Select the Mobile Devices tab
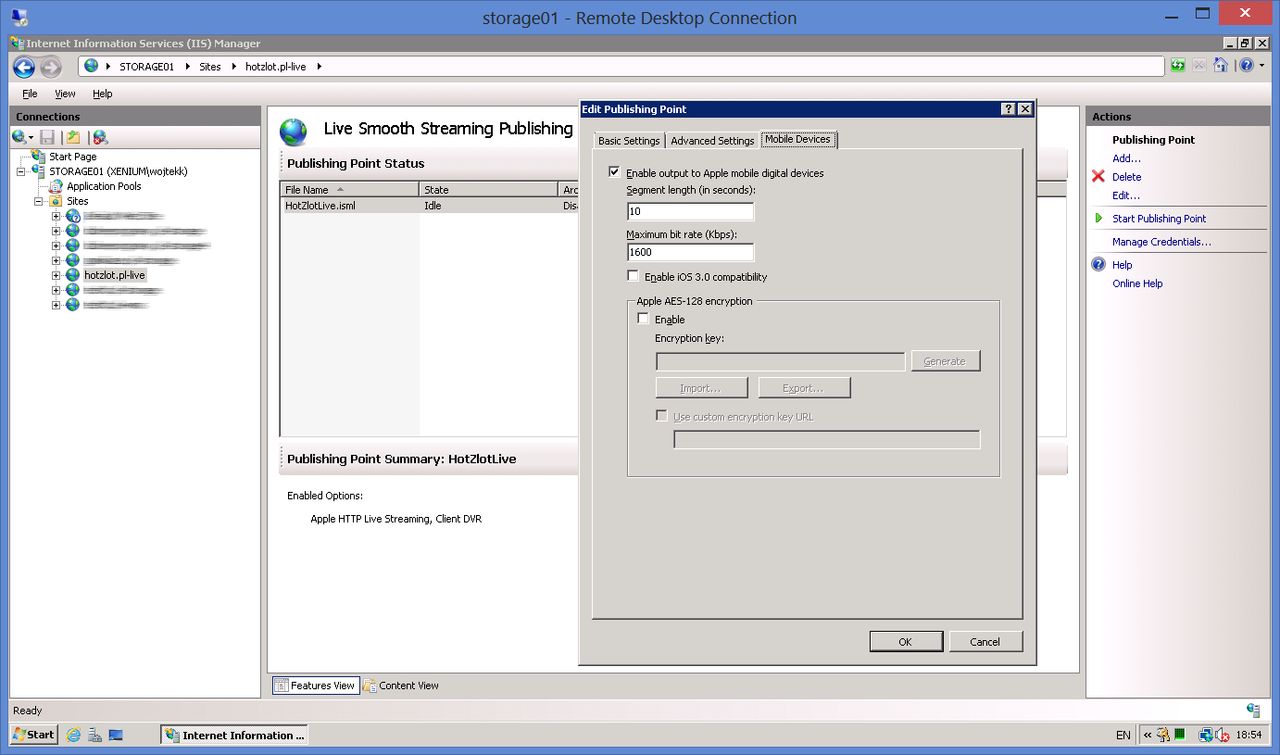 pyautogui.click(x=798, y=139)
